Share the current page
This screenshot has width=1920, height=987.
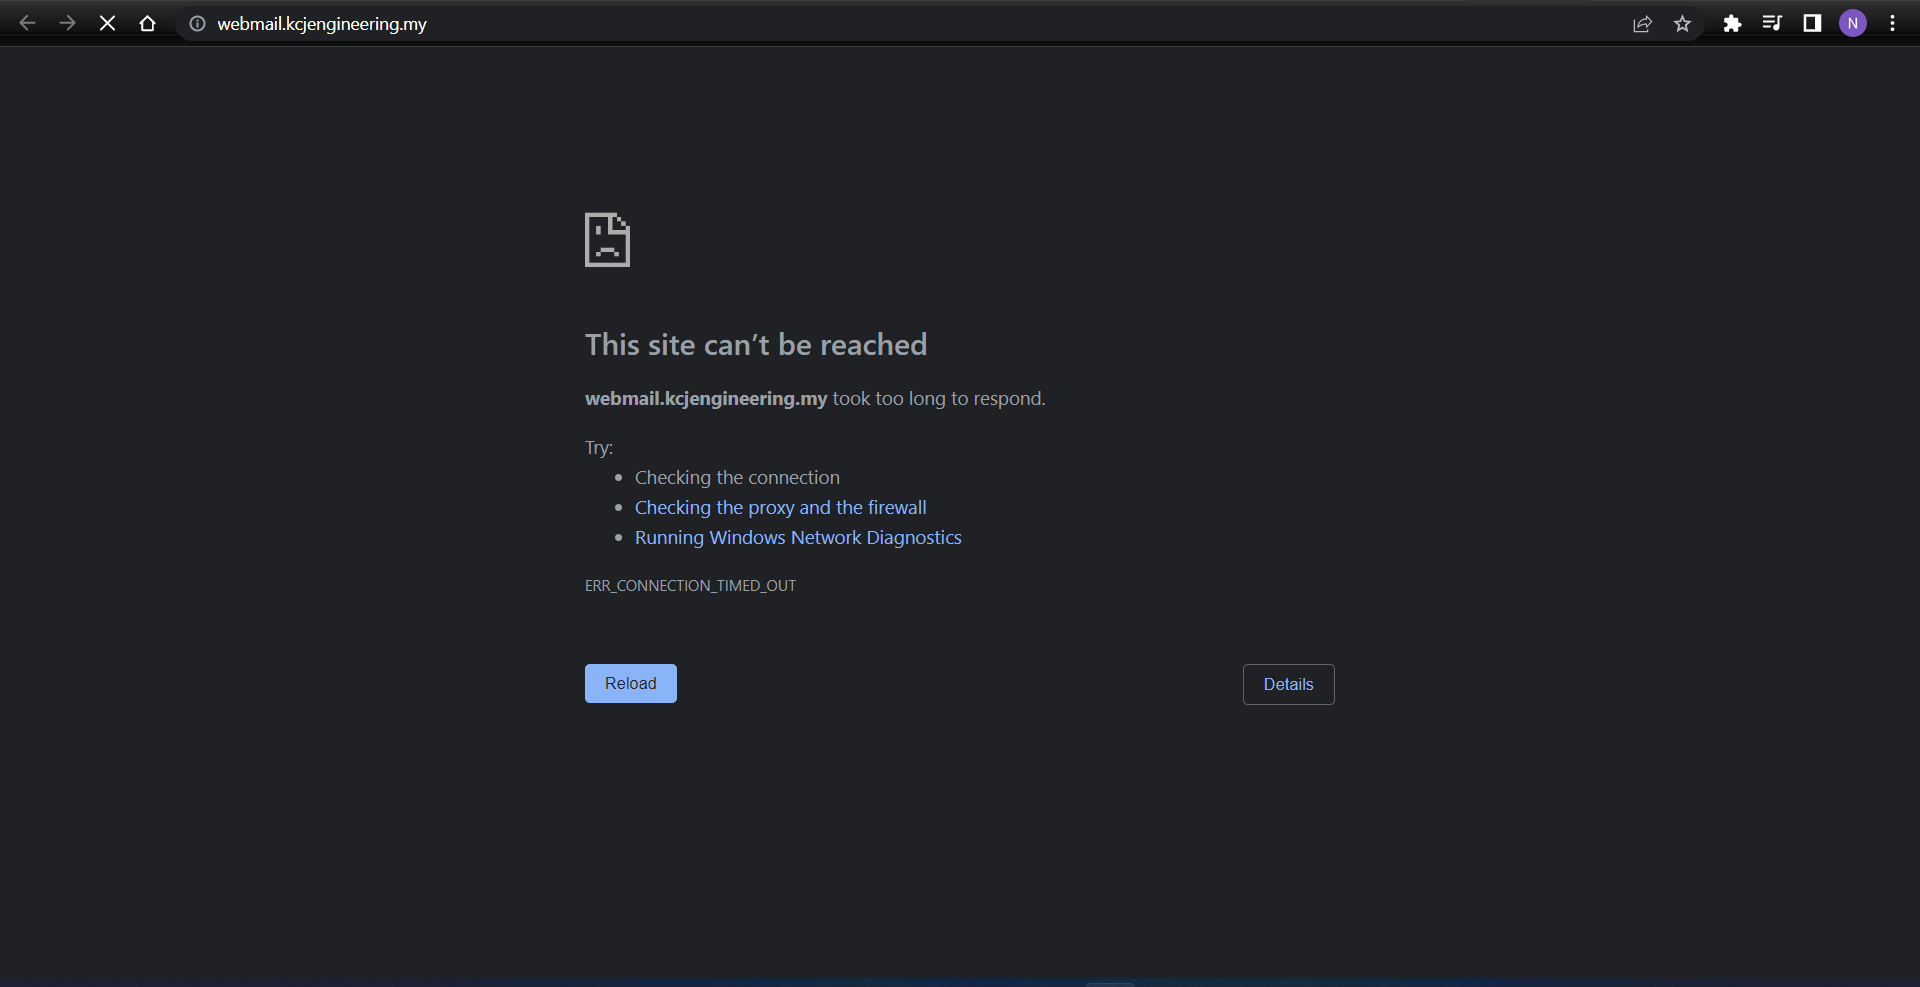[1643, 24]
